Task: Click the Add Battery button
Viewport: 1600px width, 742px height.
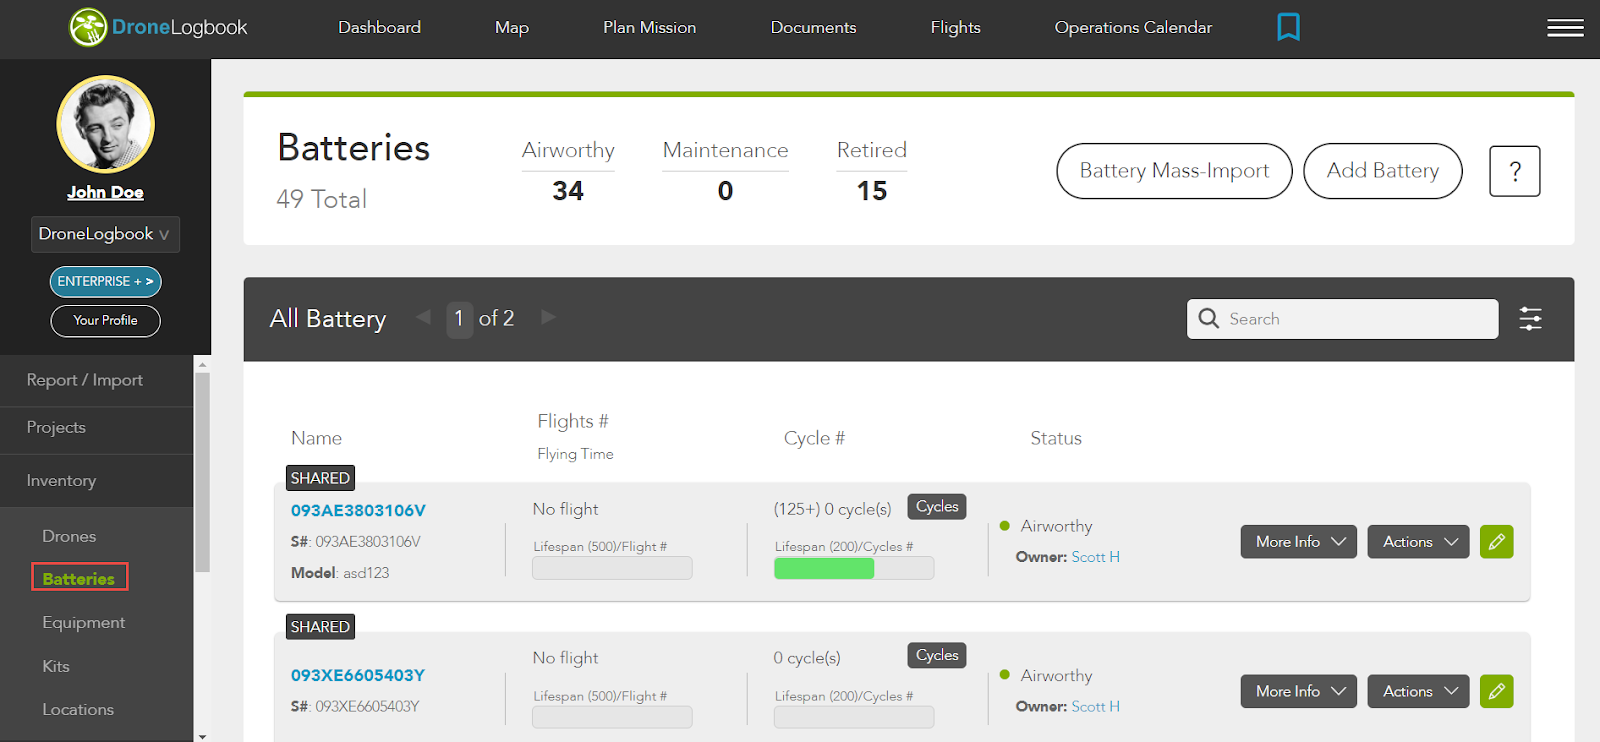Action: click(x=1383, y=171)
